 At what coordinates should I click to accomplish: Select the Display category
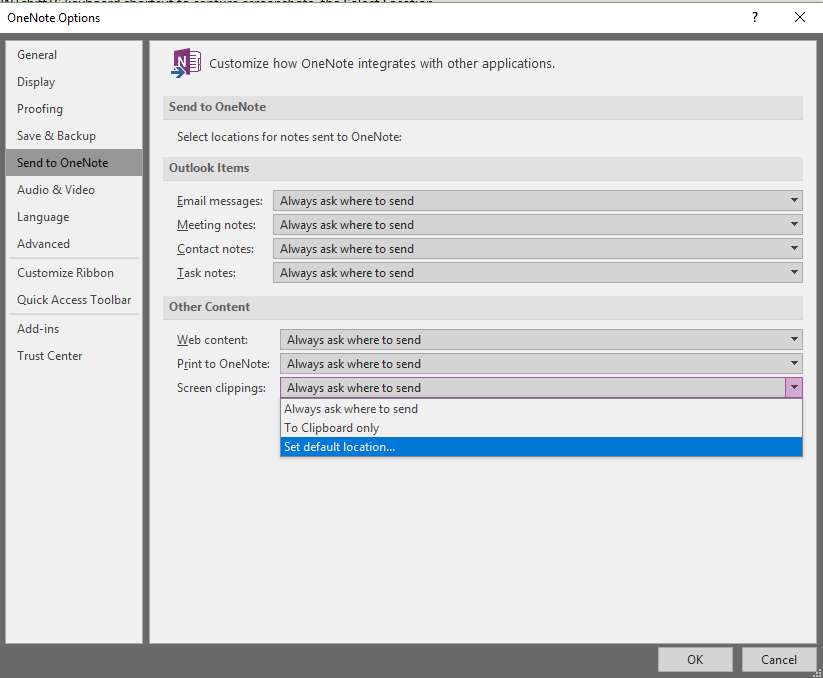pyautogui.click(x=74, y=82)
